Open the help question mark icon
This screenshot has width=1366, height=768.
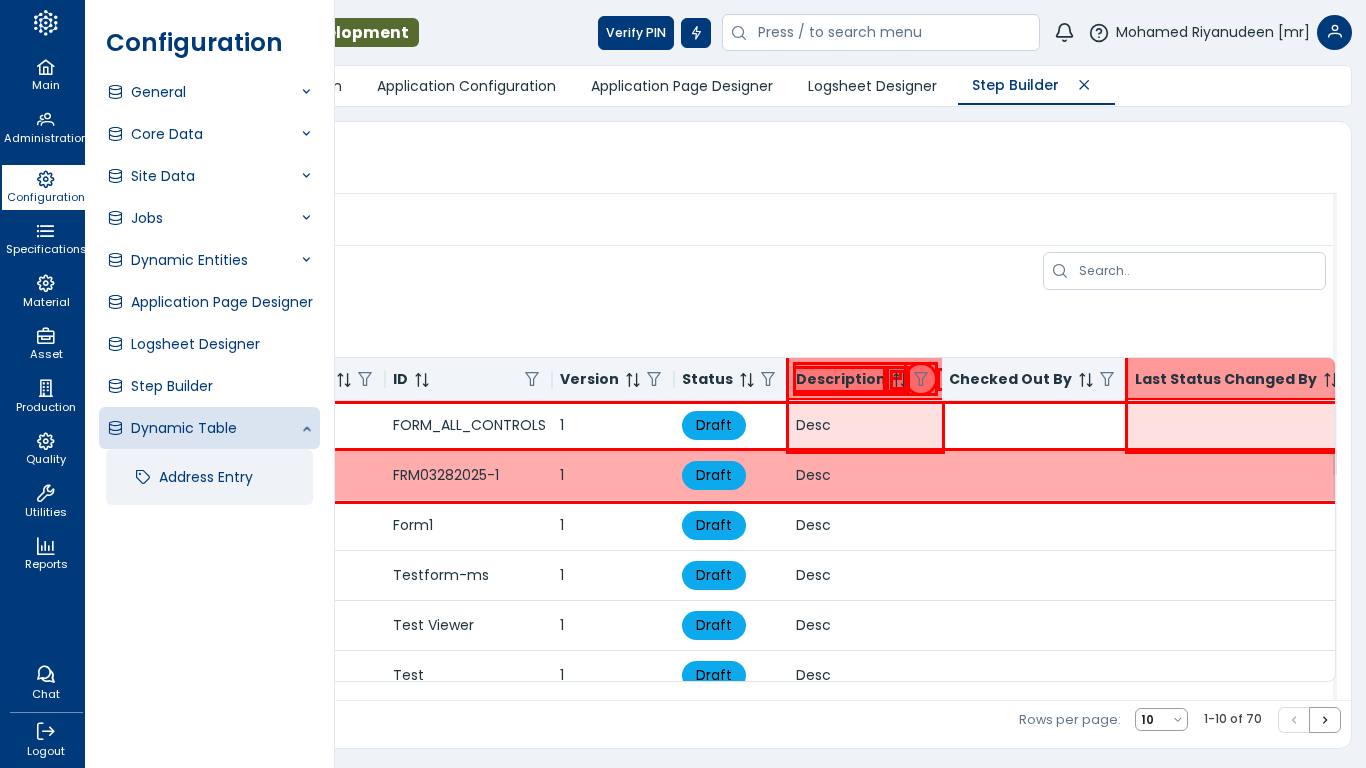click(1099, 33)
